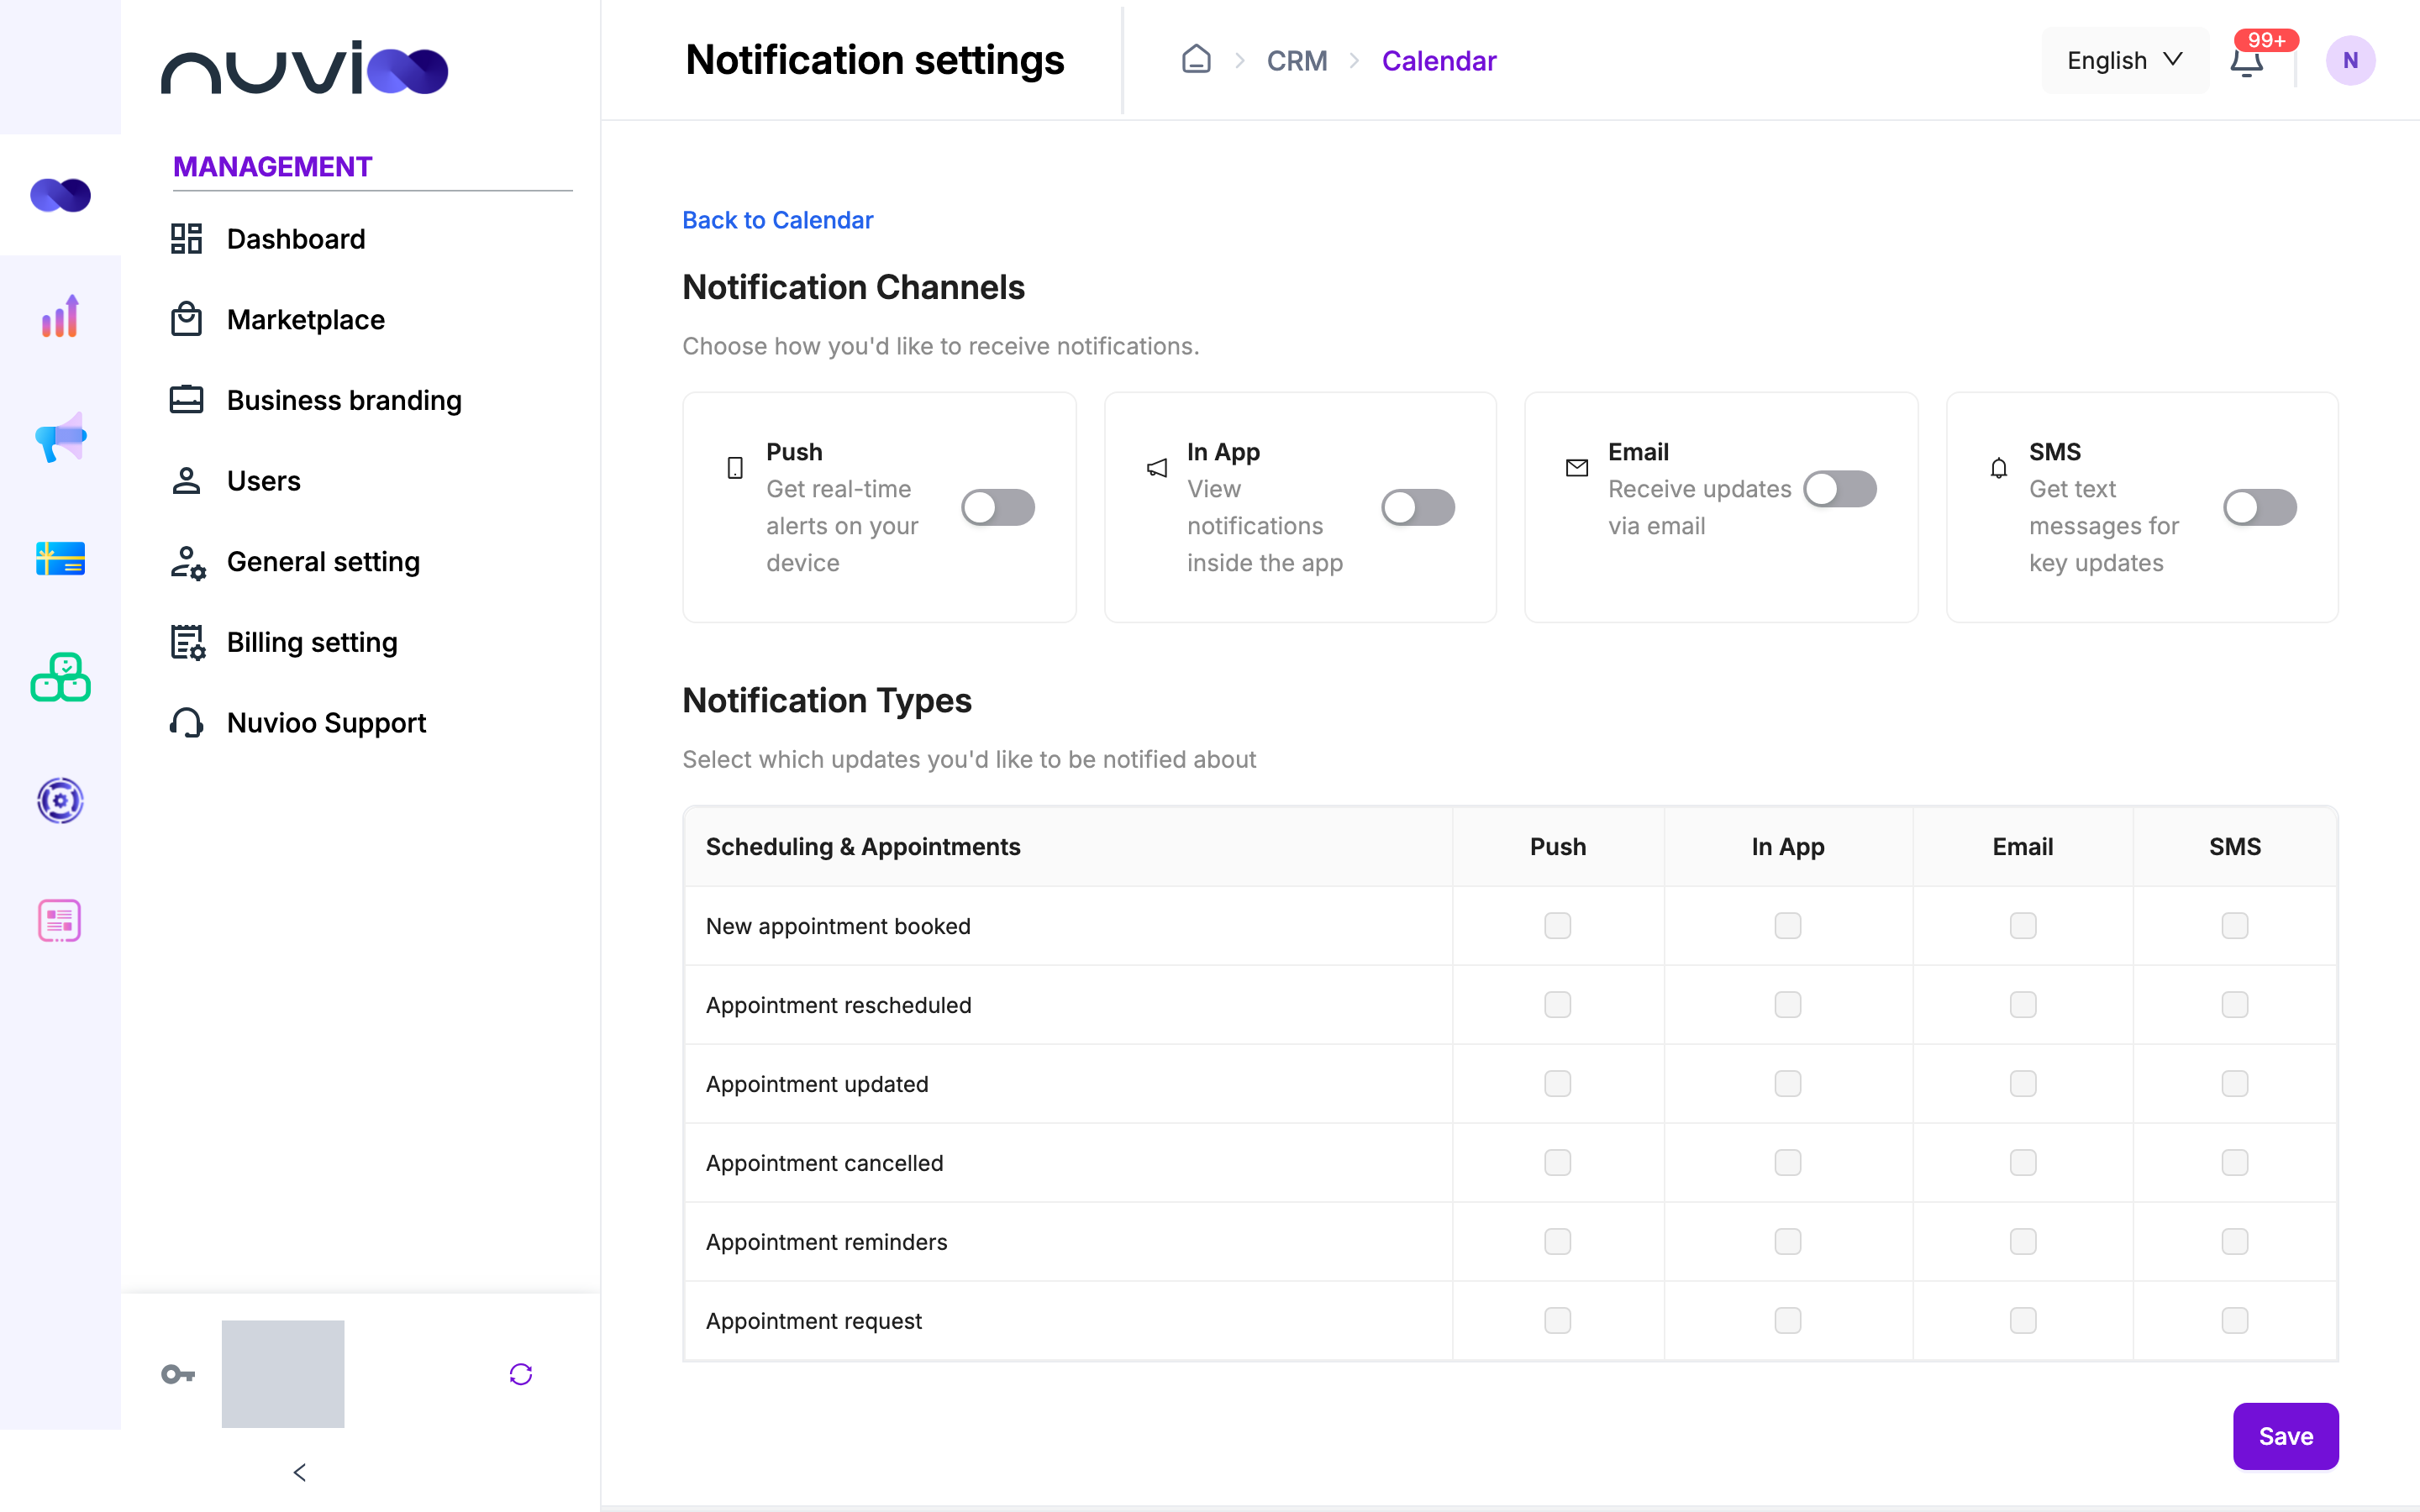Open Billing setting
The image size is (2420, 1512).
284,642
